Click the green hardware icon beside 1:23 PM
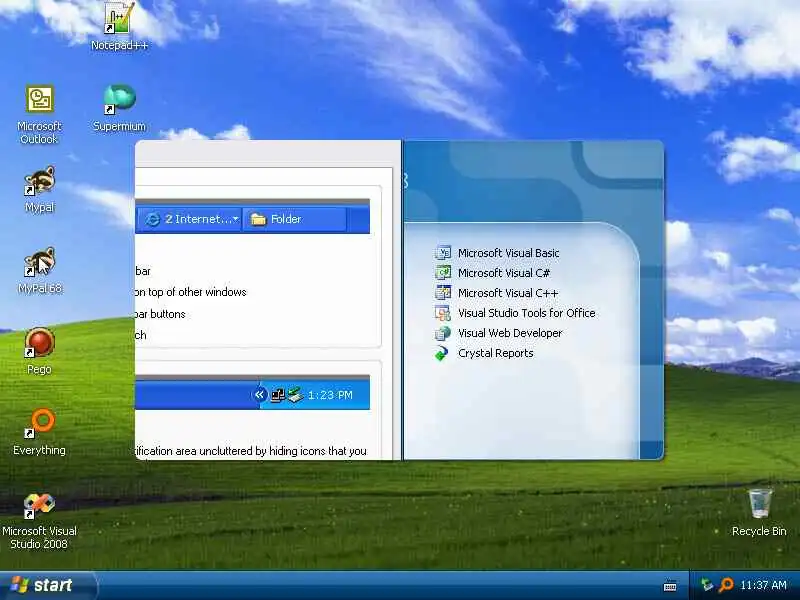This screenshot has width=800, height=600. (295, 395)
